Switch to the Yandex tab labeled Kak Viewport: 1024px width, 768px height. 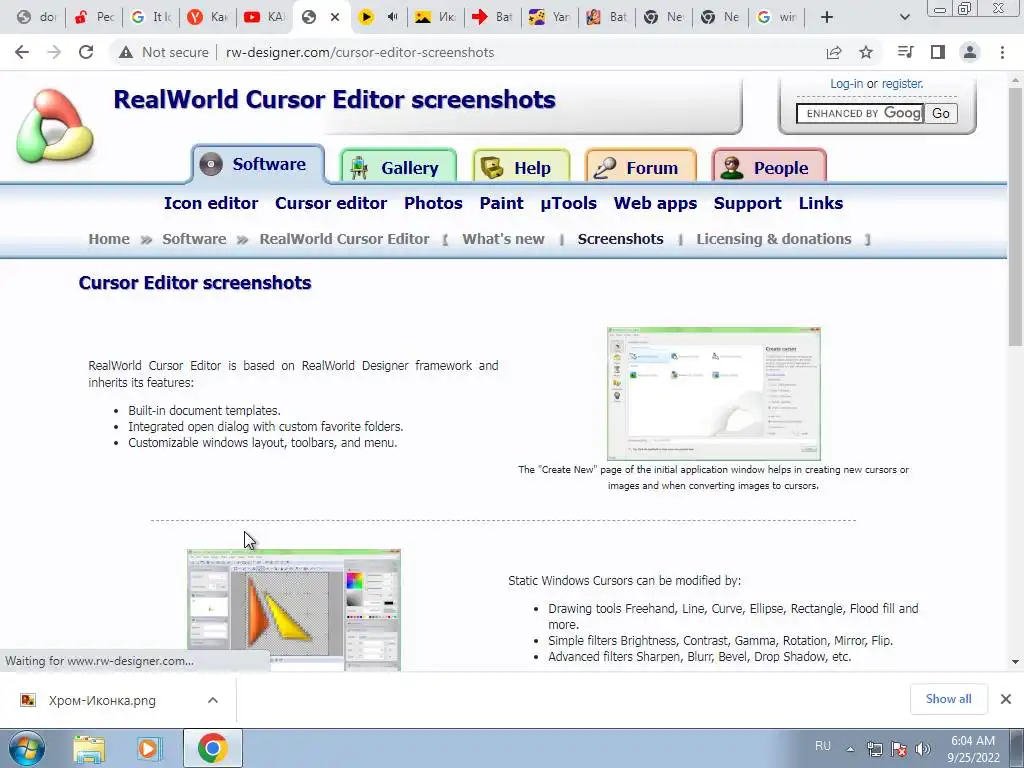[x=207, y=17]
